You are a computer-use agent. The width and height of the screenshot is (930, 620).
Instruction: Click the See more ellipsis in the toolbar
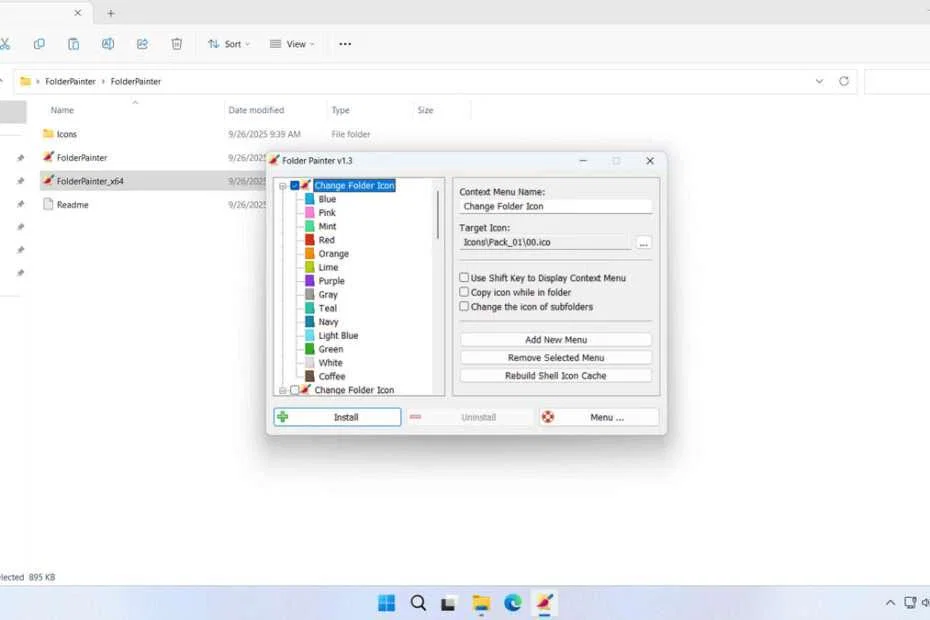click(345, 44)
